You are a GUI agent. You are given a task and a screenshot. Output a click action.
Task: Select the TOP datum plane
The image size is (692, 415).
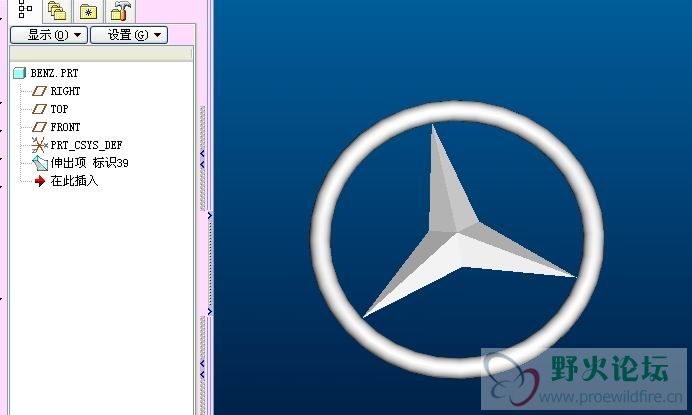point(59,109)
